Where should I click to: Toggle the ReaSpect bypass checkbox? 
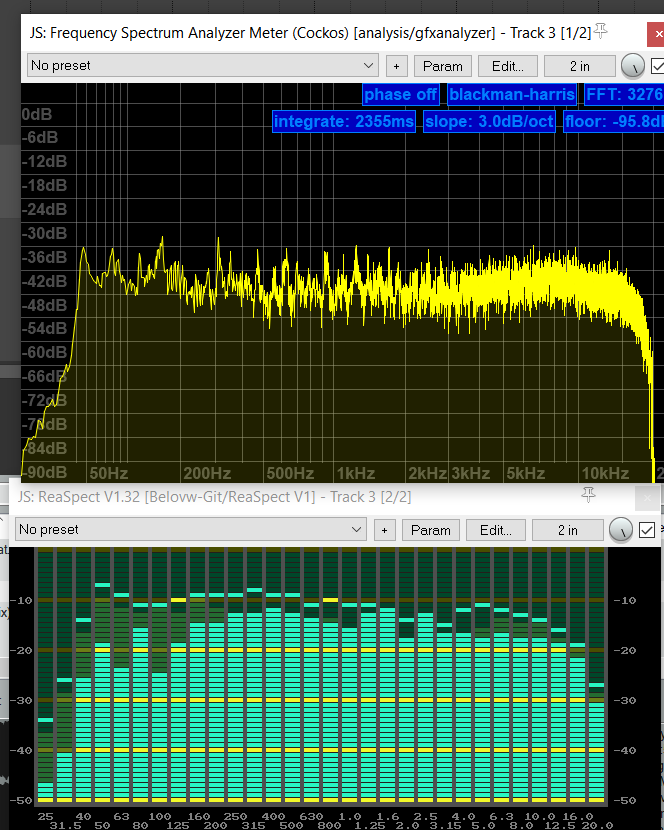(x=647, y=530)
